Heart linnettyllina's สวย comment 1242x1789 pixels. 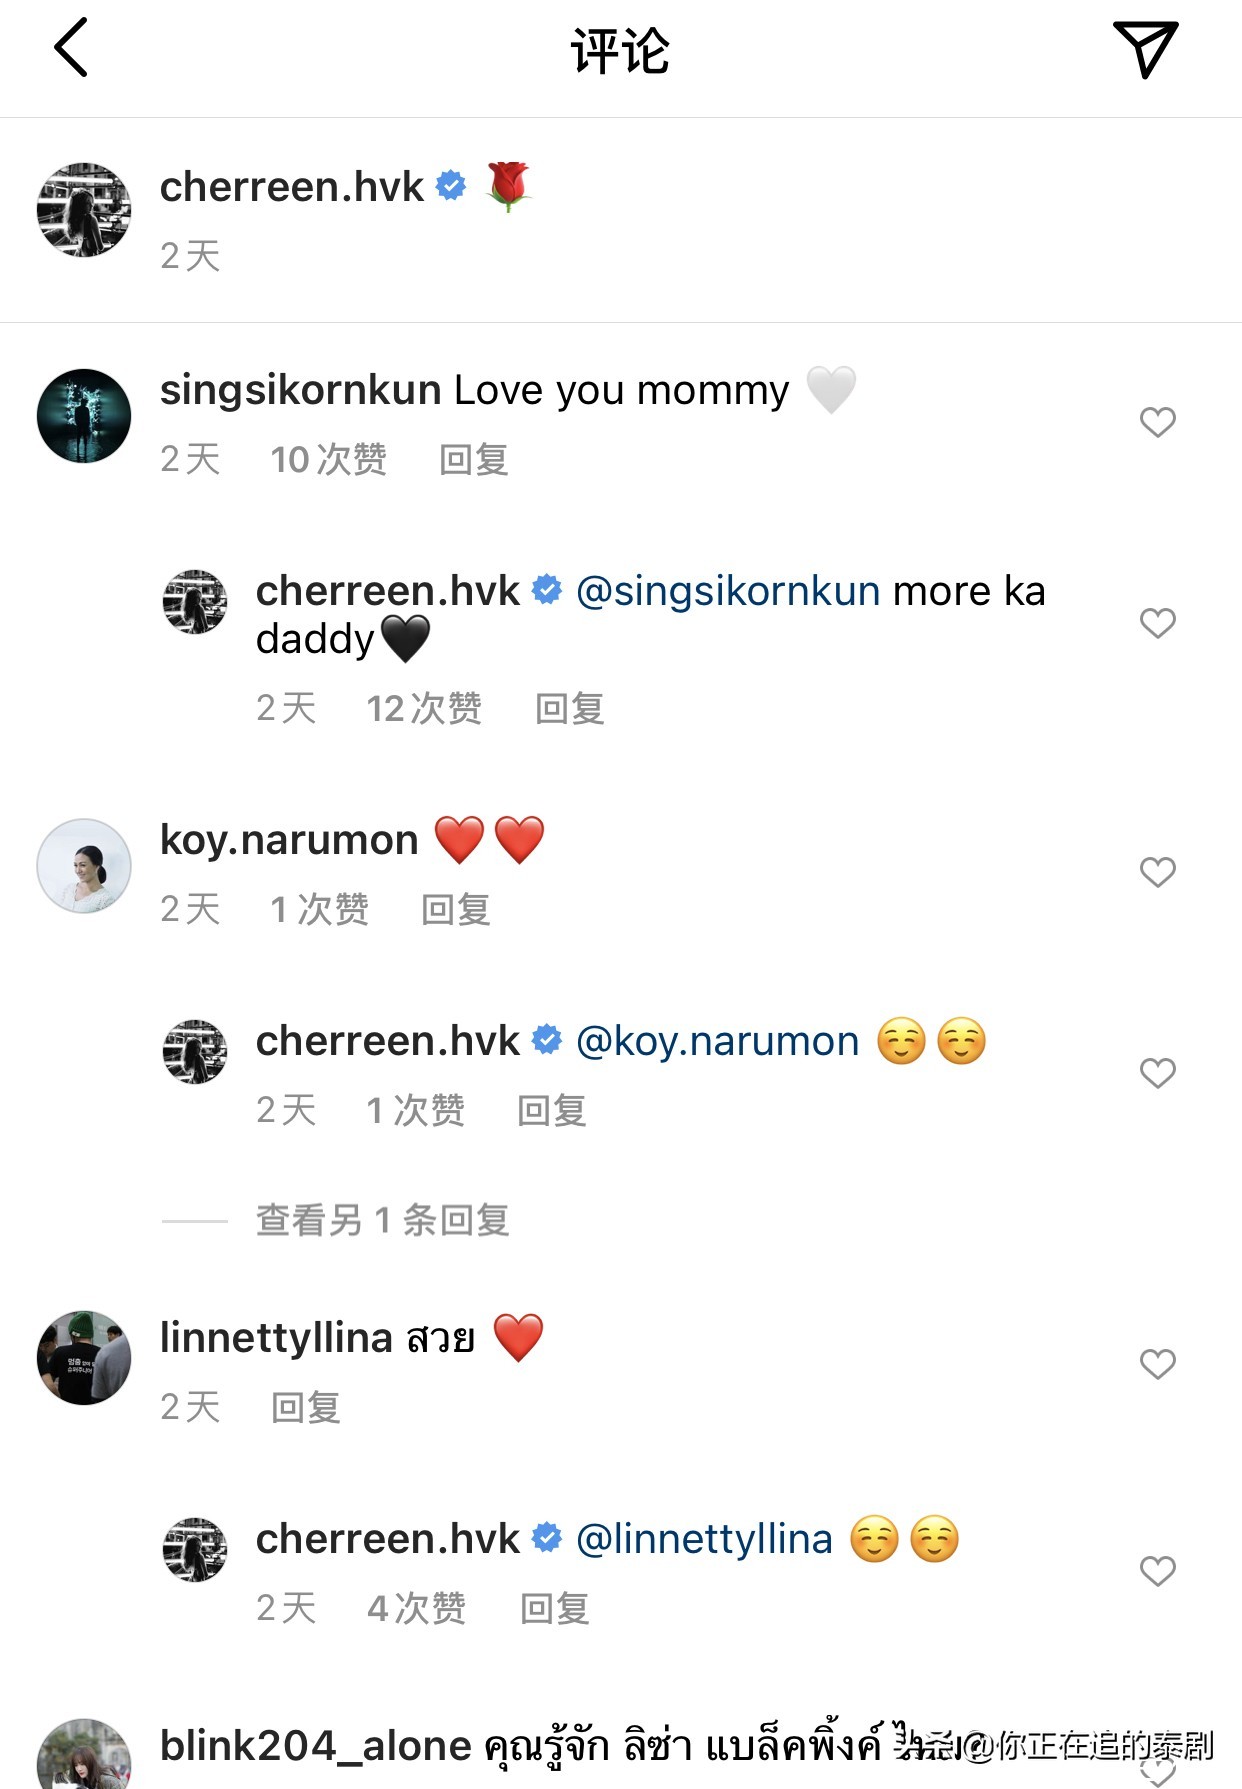(x=1157, y=1364)
